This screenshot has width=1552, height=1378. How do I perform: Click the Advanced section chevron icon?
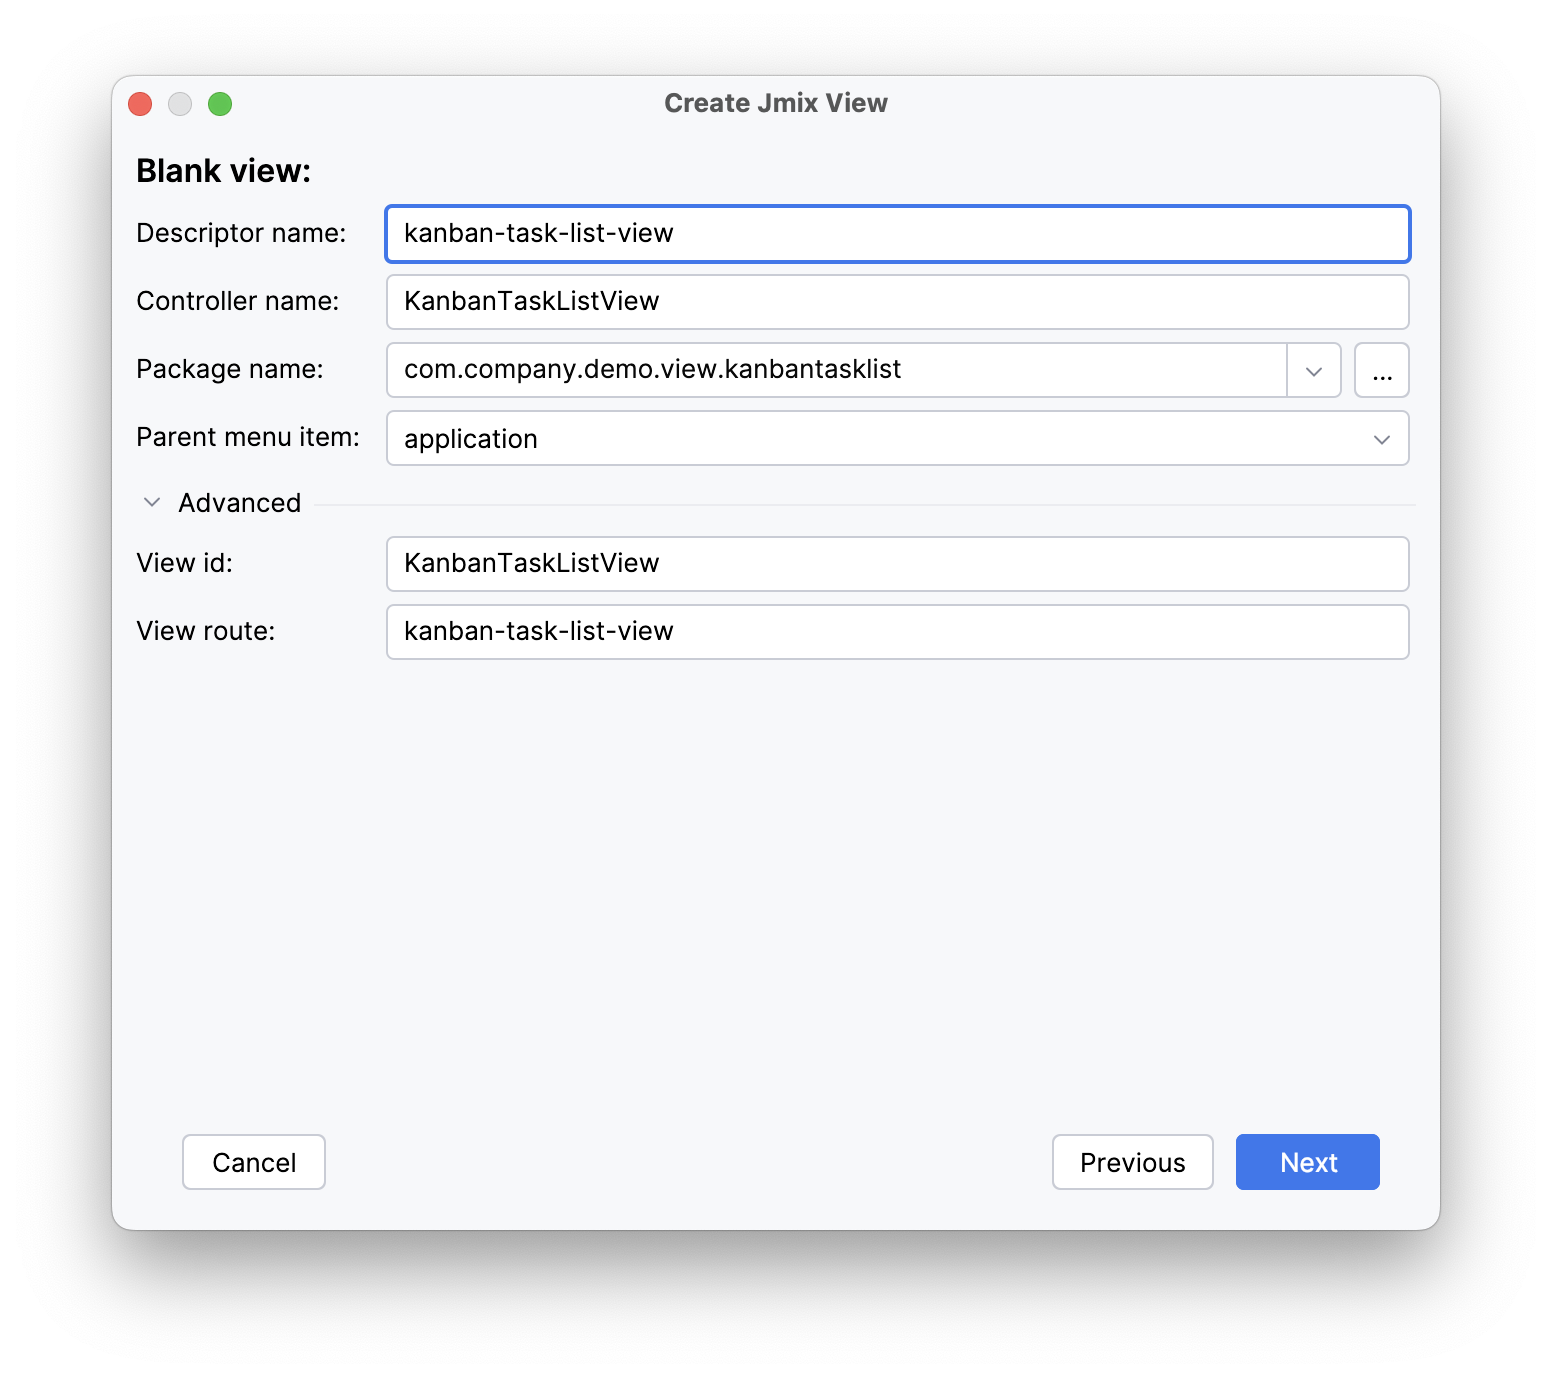[x=151, y=502]
